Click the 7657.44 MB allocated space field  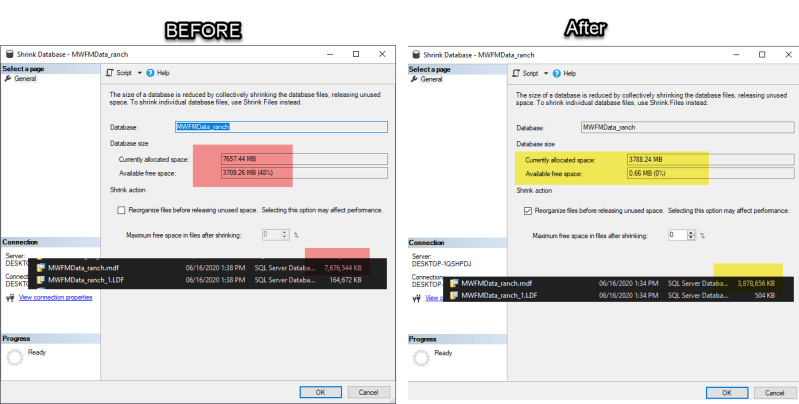(x=304, y=159)
